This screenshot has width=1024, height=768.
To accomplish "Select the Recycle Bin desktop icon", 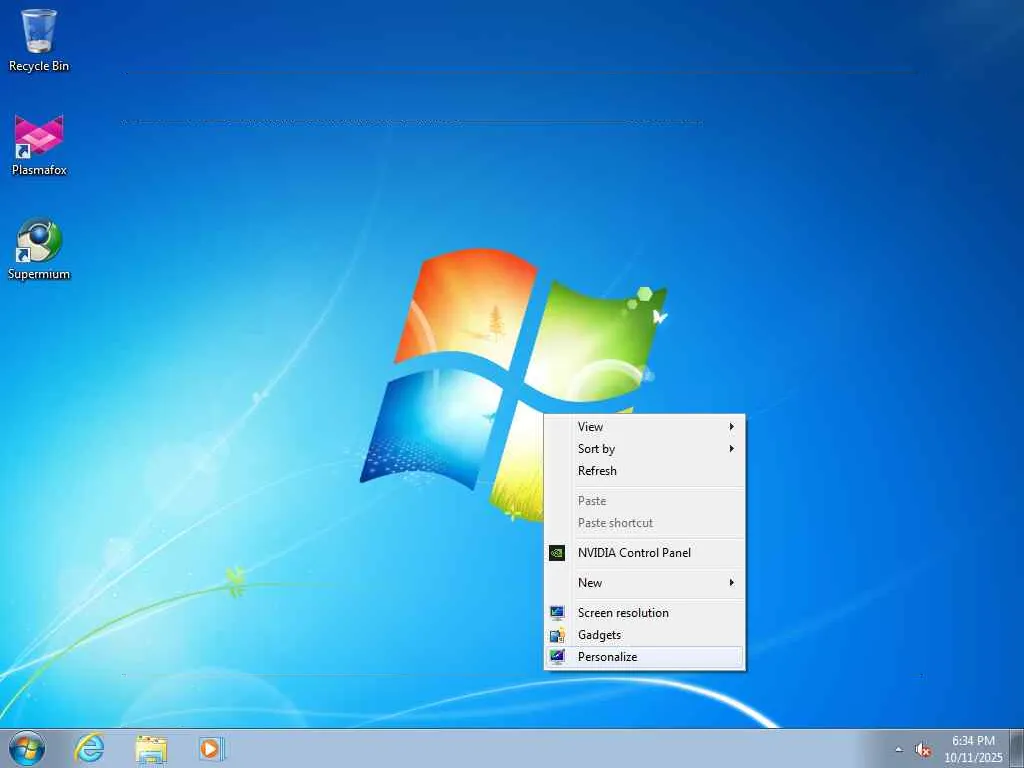I will [x=39, y=40].
